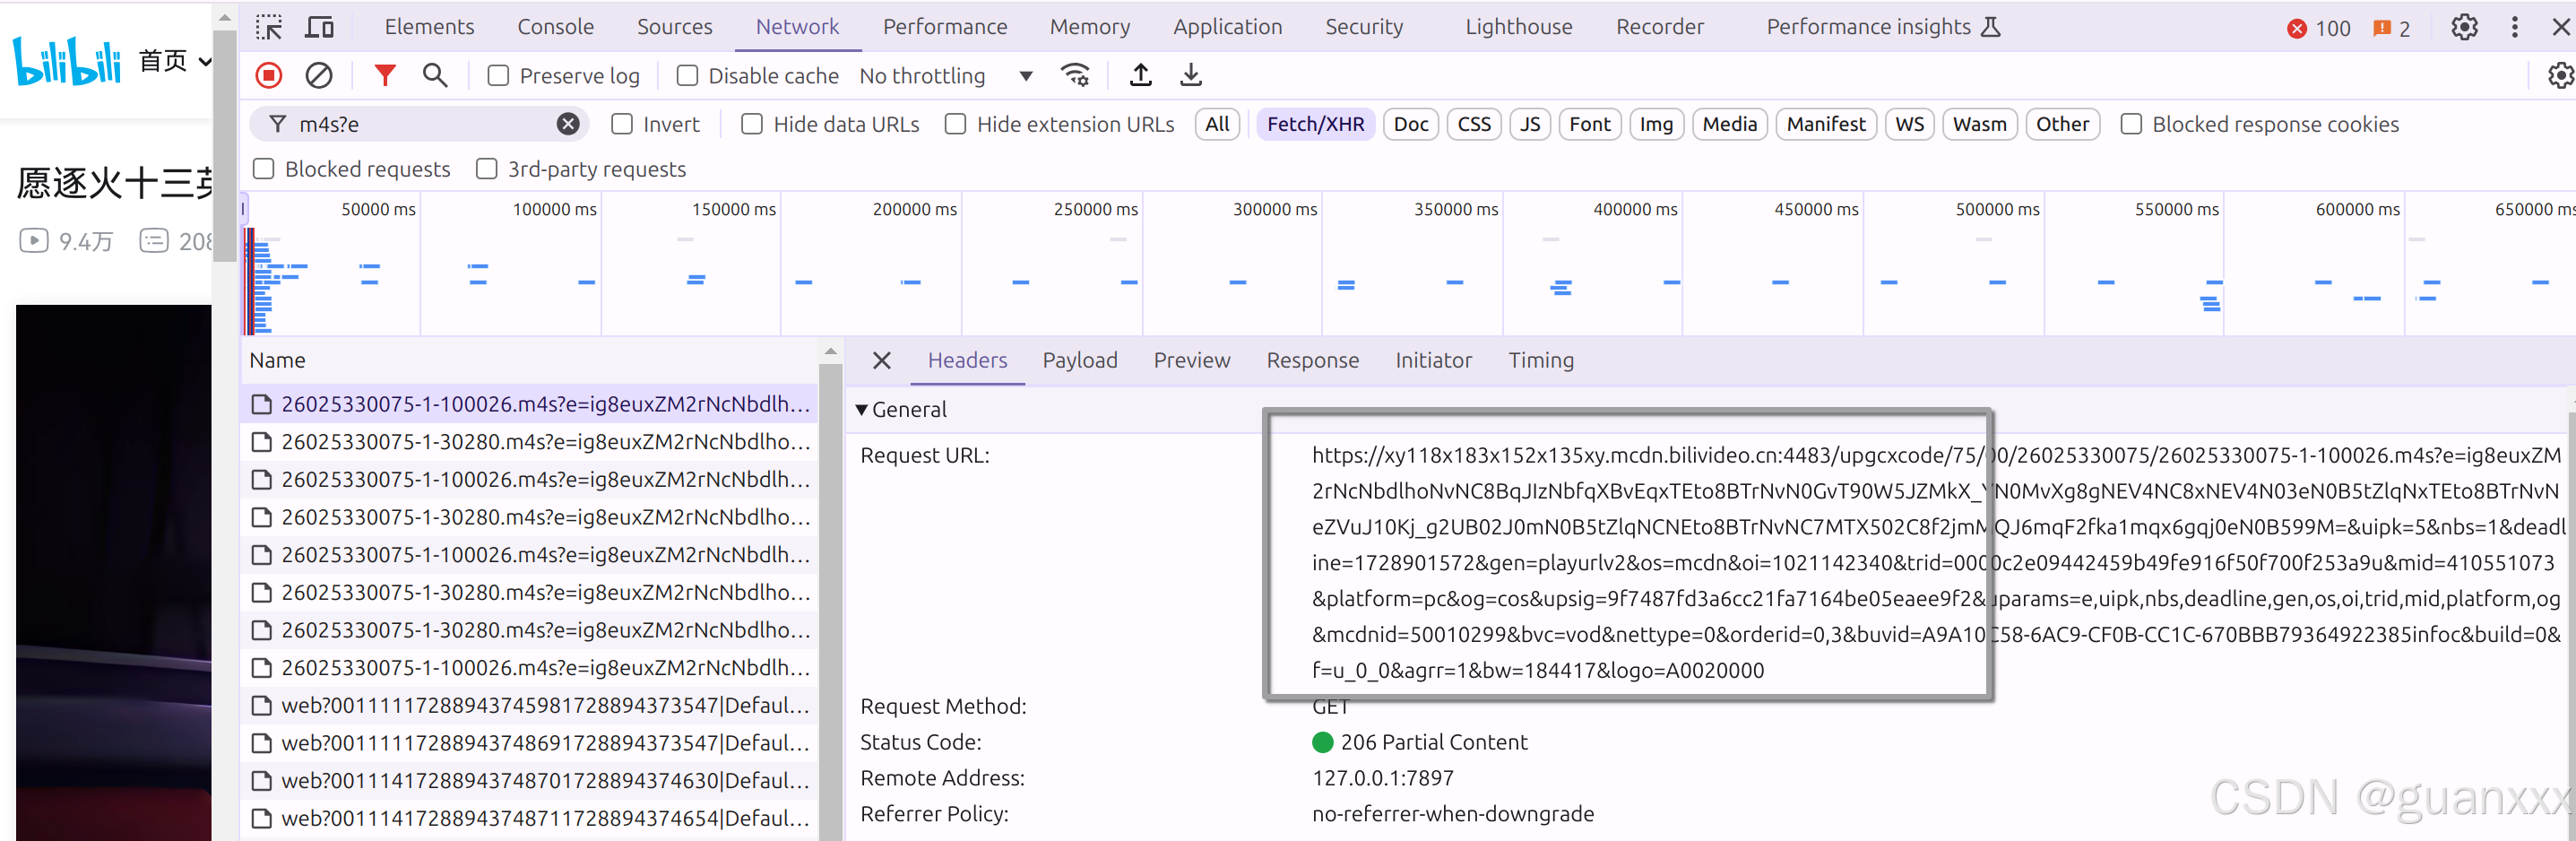The width and height of the screenshot is (2576, 841).
Task: Check 3rd-party requests option
Action: pyautogui.click(x=487, y=169)
